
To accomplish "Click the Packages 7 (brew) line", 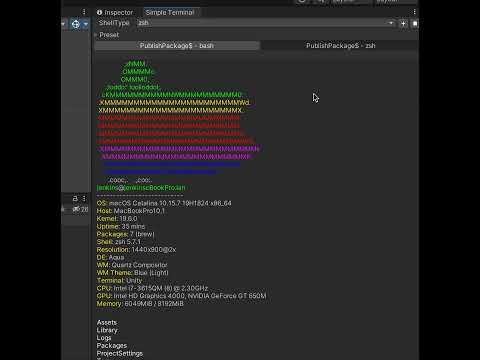I will click(x=125, y=234).
